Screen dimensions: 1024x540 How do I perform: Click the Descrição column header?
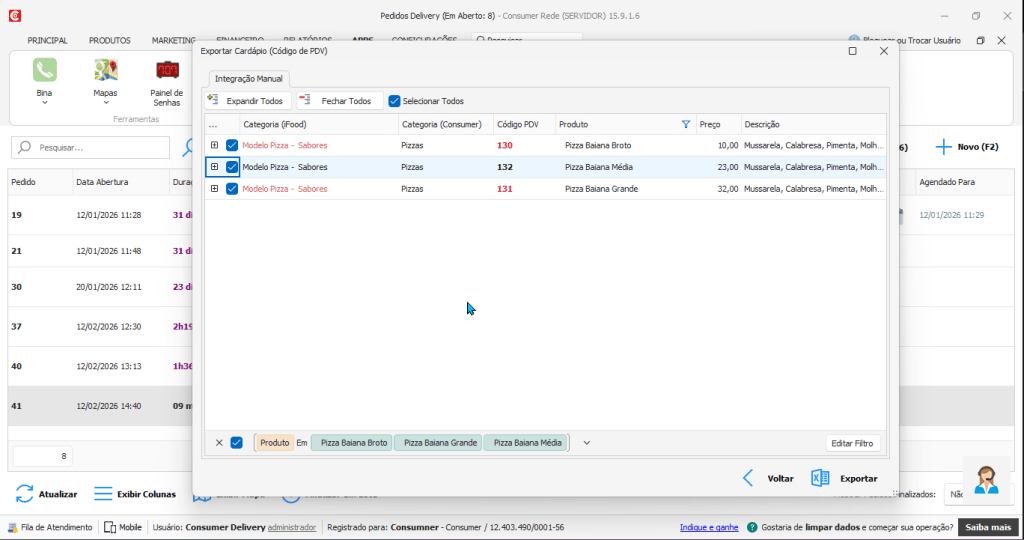(x=814, y=124)
